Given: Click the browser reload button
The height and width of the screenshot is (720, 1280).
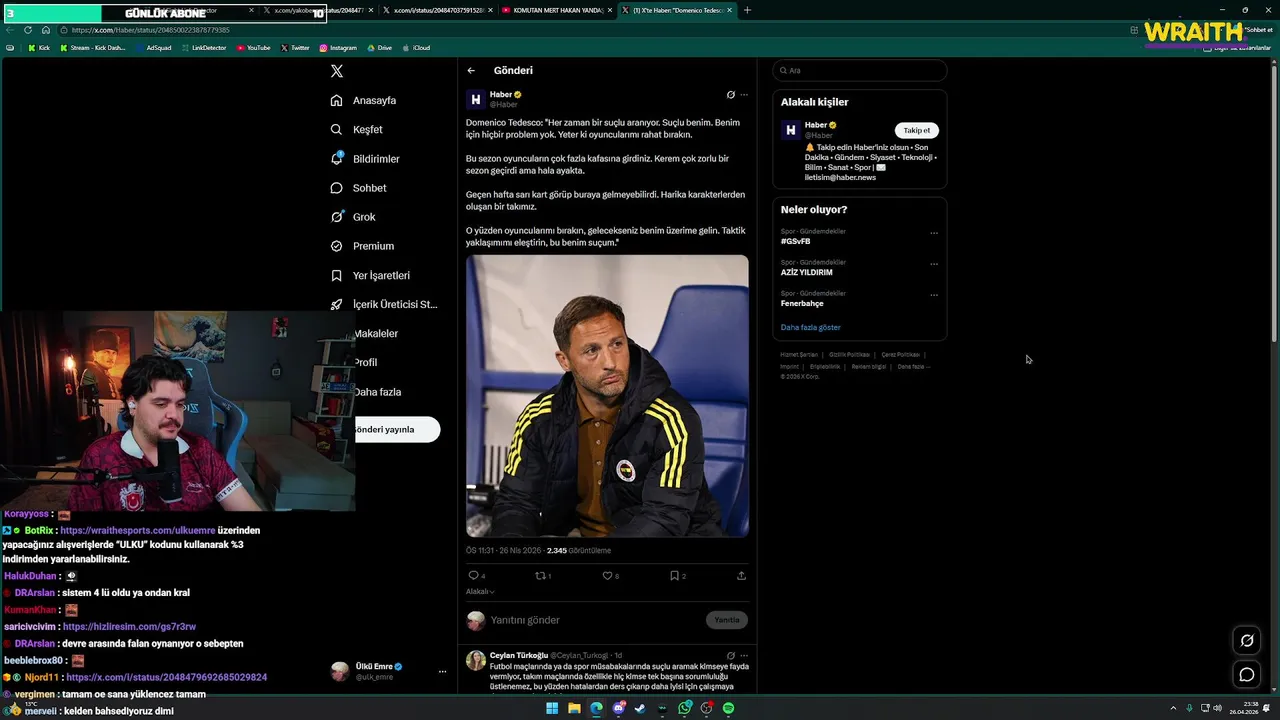Looking at the screenshot, I should (29, 30).
